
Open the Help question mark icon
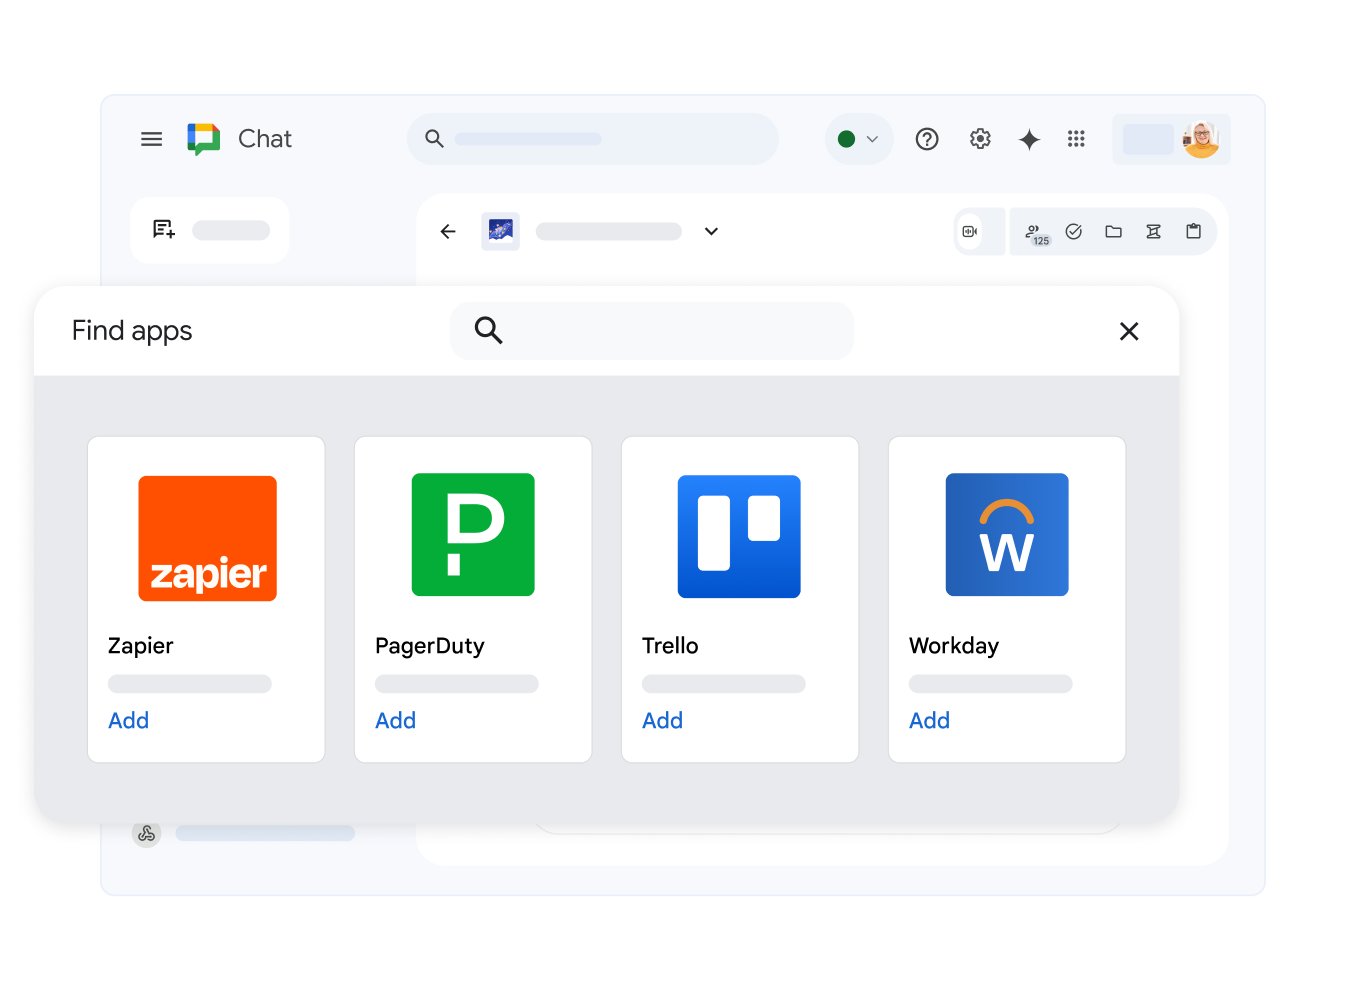927,139
